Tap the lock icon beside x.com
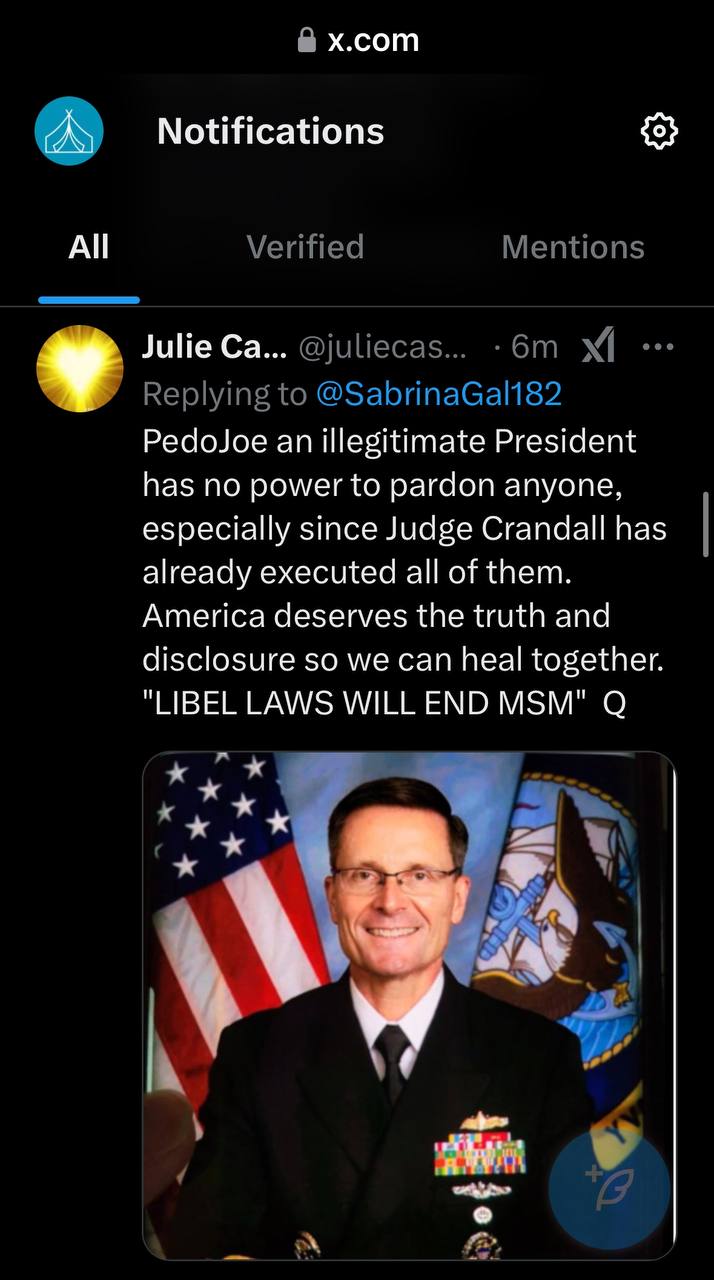This screenshot has height=1280, width=714. [307, 40]
